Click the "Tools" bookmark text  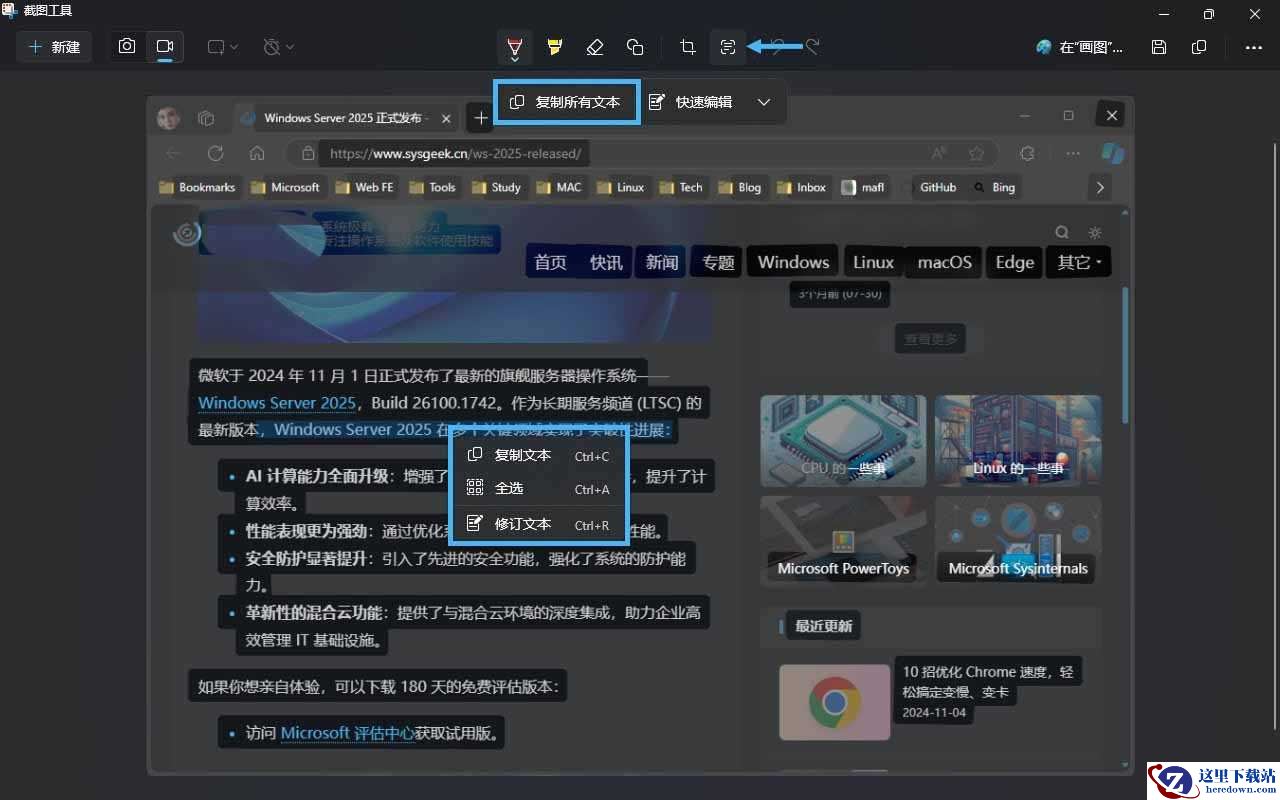pyautogui.click(x=442, y=187)
